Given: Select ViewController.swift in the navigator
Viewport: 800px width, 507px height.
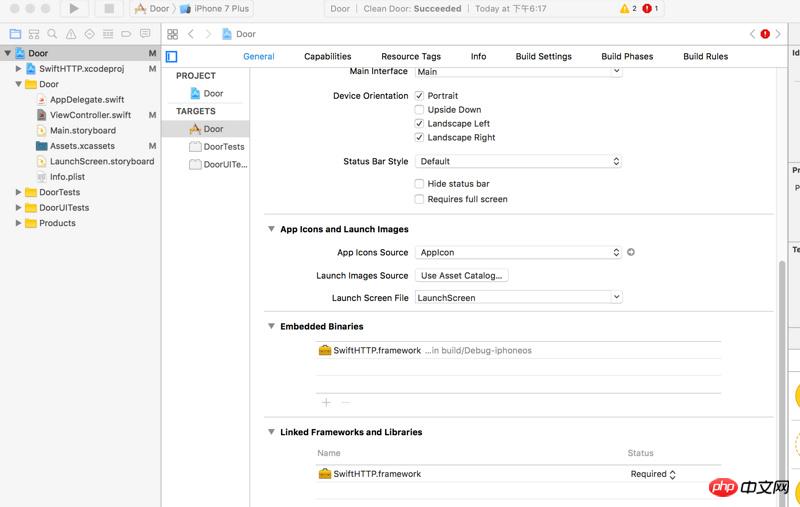Looking at the screenshot, I should coord(90,115).
